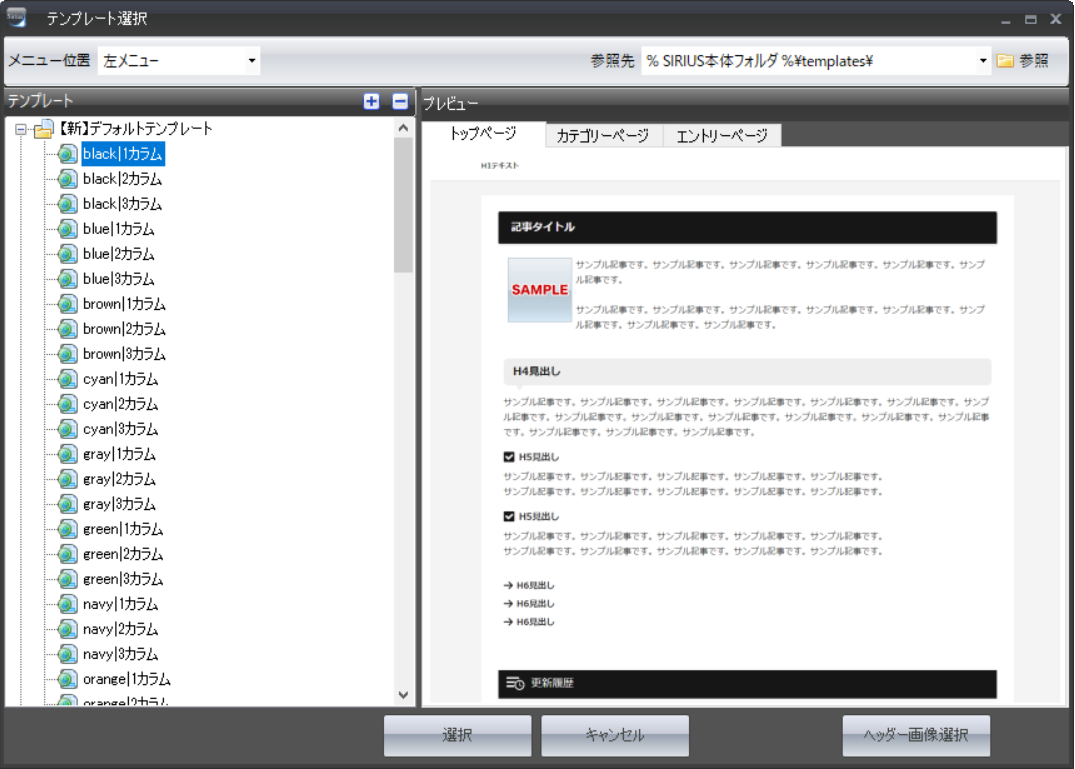The height and width of the screenshot is (769, 1075).
Task: Click the icon beside black|1カラム
Action: coord(67,154)
